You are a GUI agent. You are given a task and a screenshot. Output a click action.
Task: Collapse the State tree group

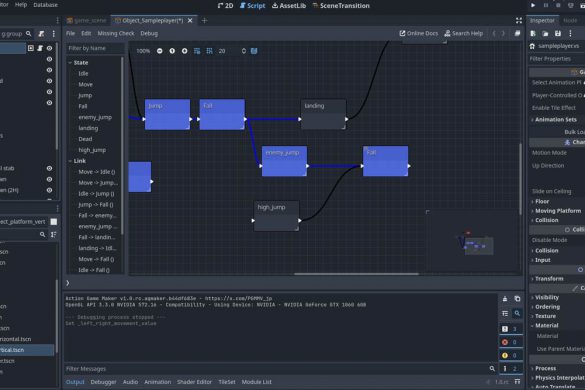[70, 63]
